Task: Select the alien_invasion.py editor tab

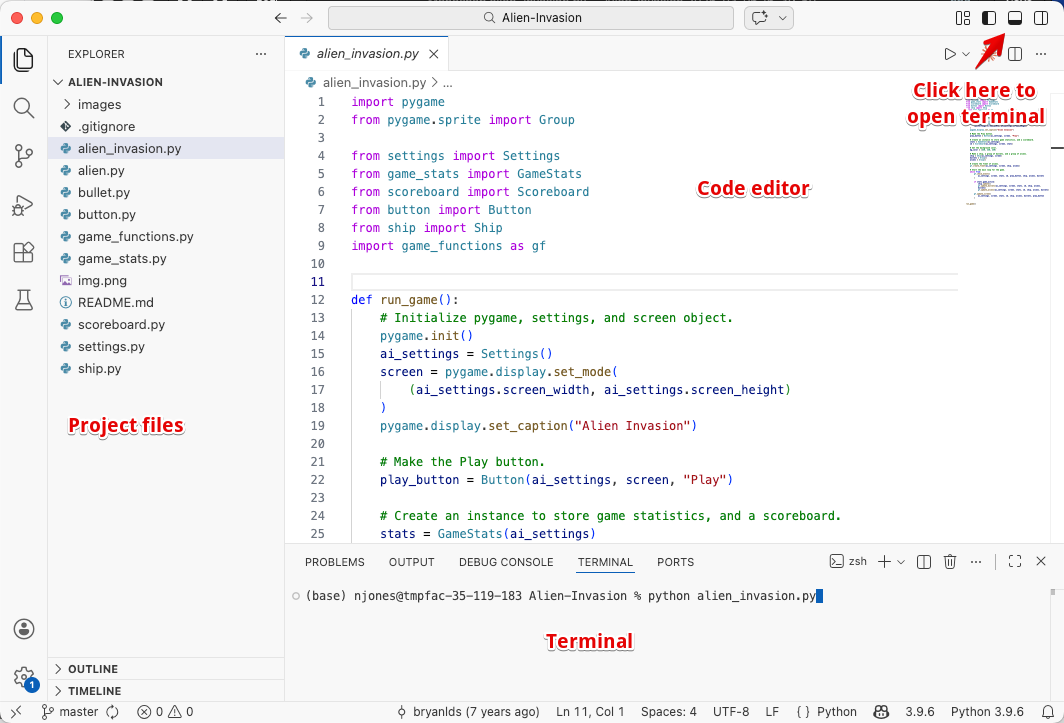Action: coord(367,54)
